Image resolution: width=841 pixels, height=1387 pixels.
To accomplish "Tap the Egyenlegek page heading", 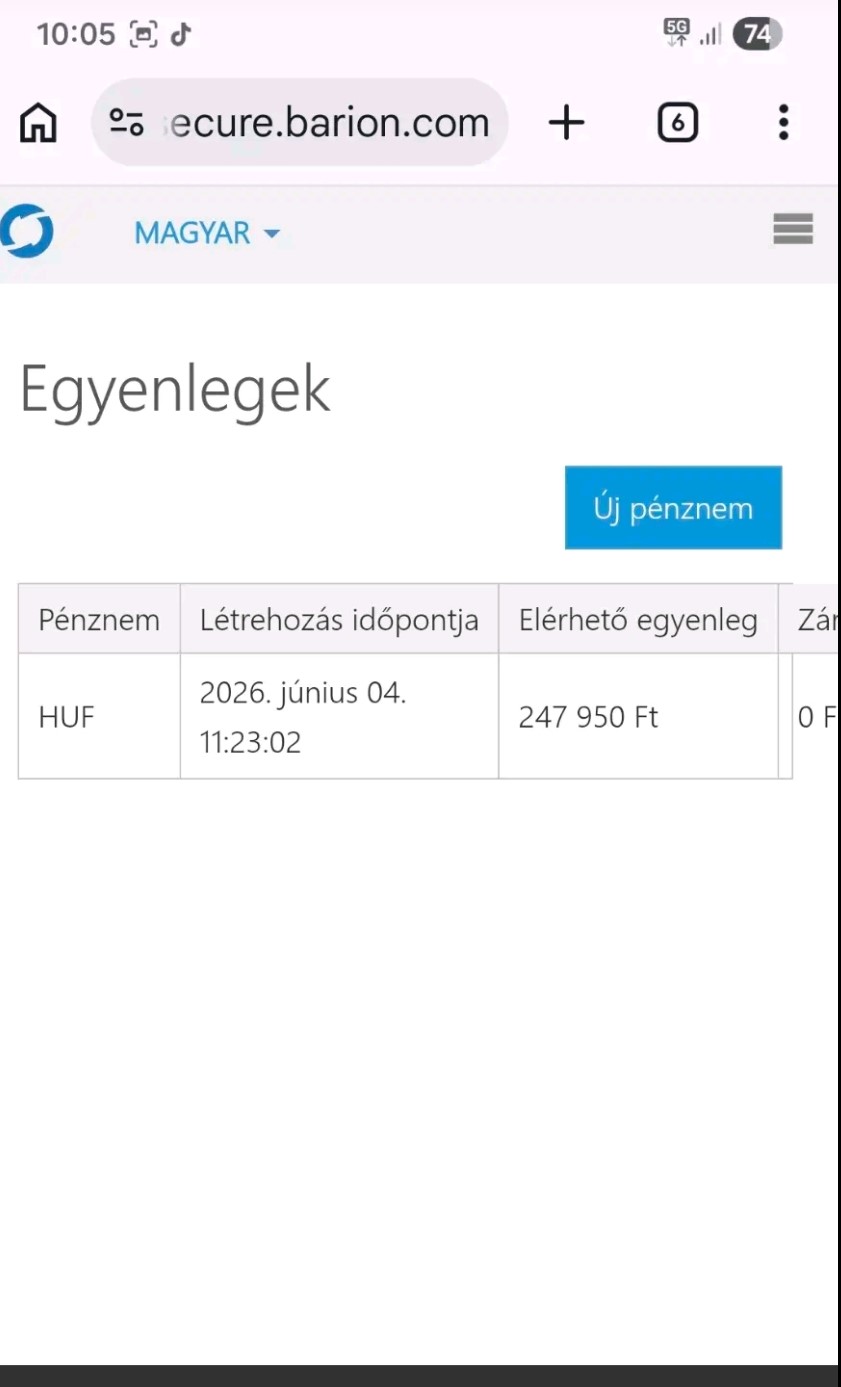I will [175, 391].
